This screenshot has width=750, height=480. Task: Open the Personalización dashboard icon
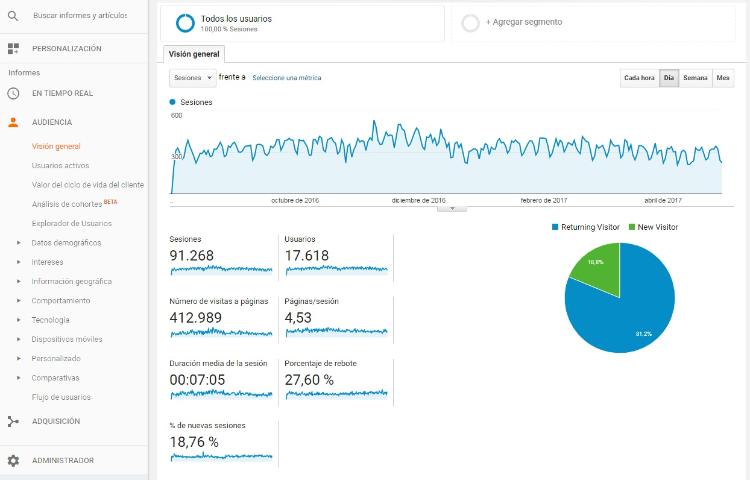pyautogui.click(x=13, y=48)
